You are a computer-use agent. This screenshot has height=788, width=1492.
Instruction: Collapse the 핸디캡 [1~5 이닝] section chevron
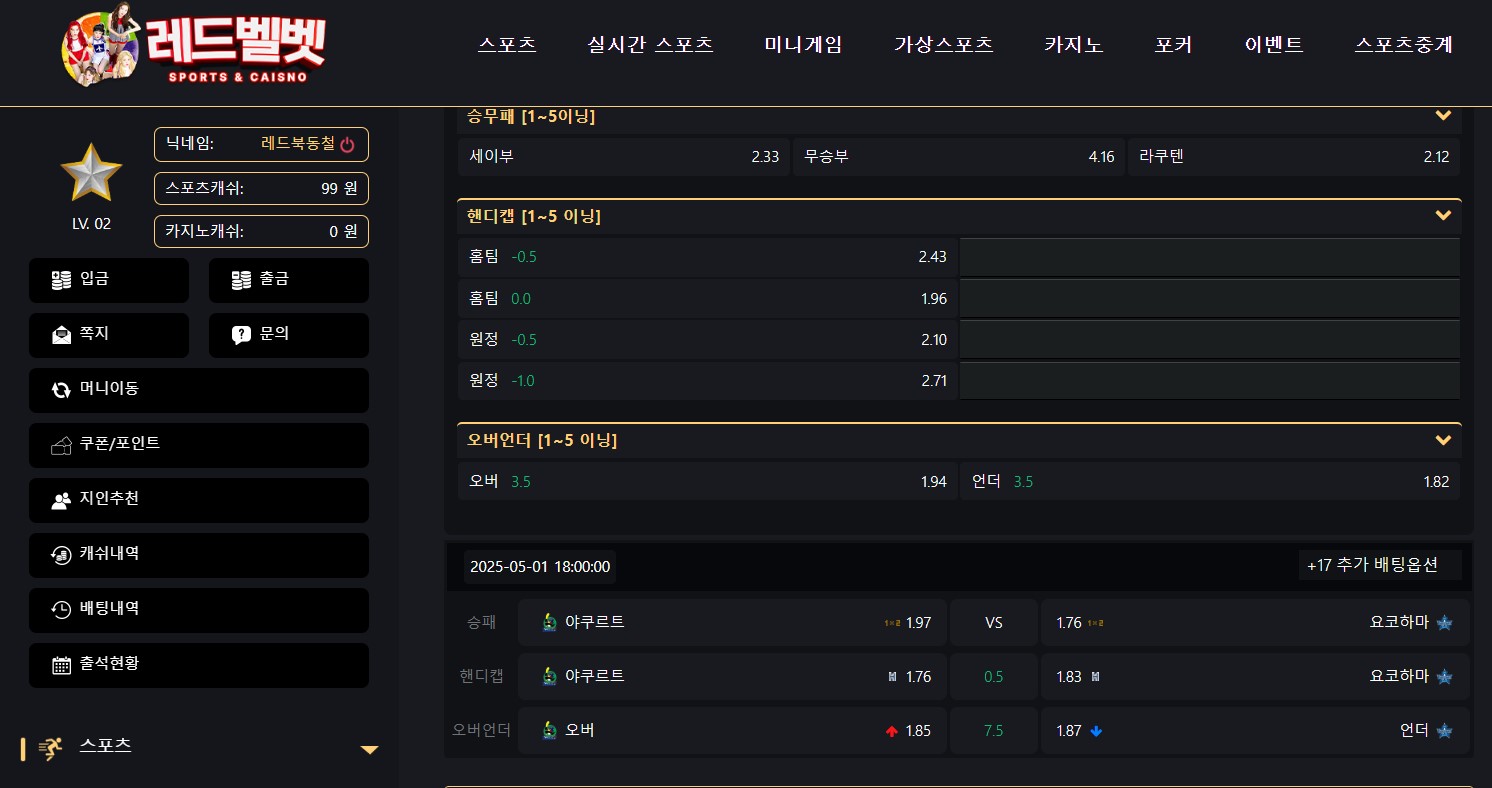coord(1443,216)
